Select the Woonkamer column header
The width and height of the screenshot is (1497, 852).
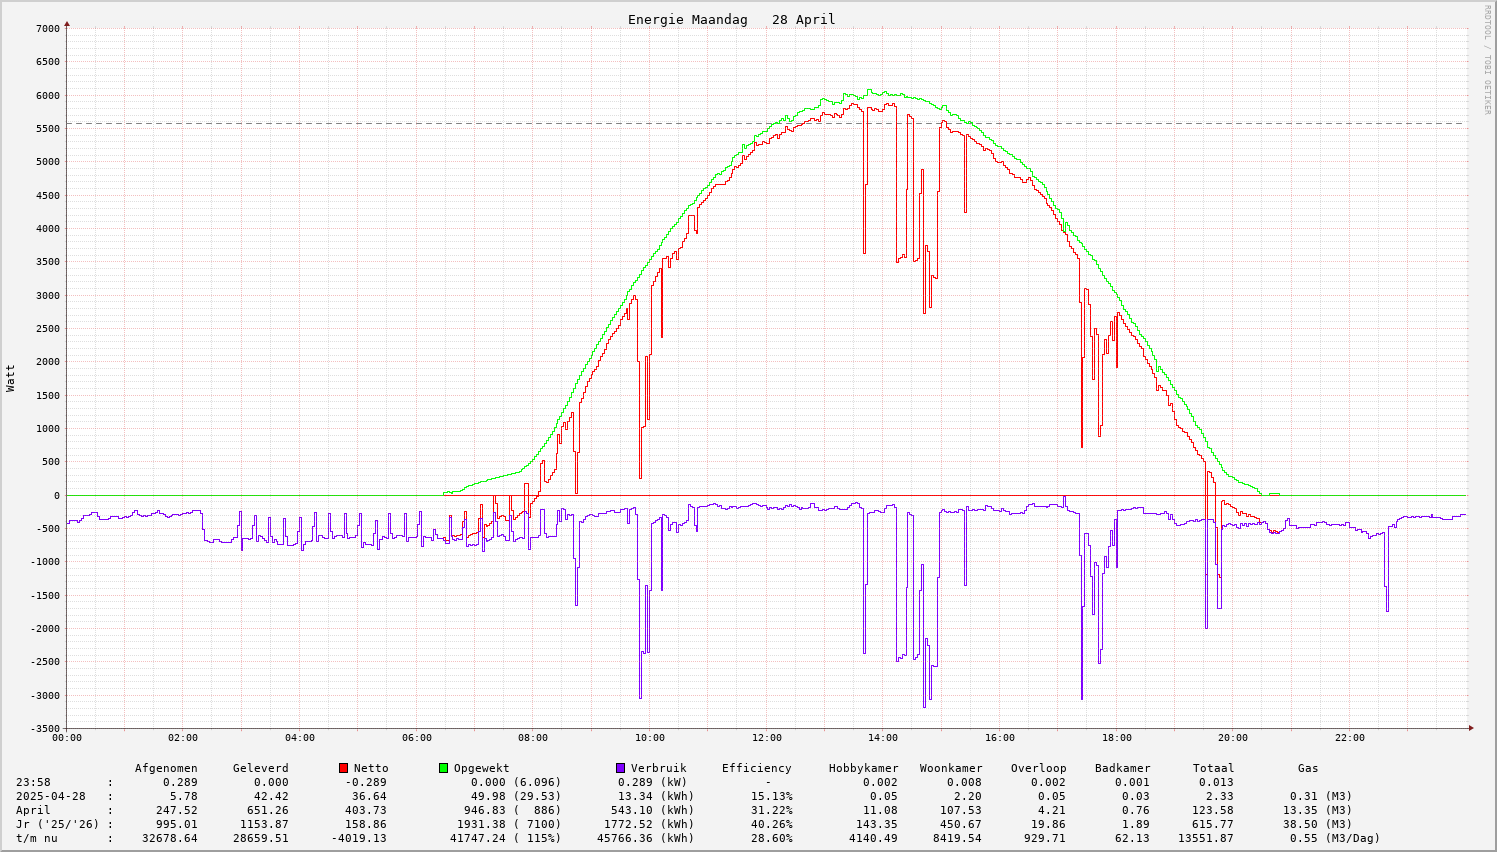pyautogui.click(x=951, y=768)
